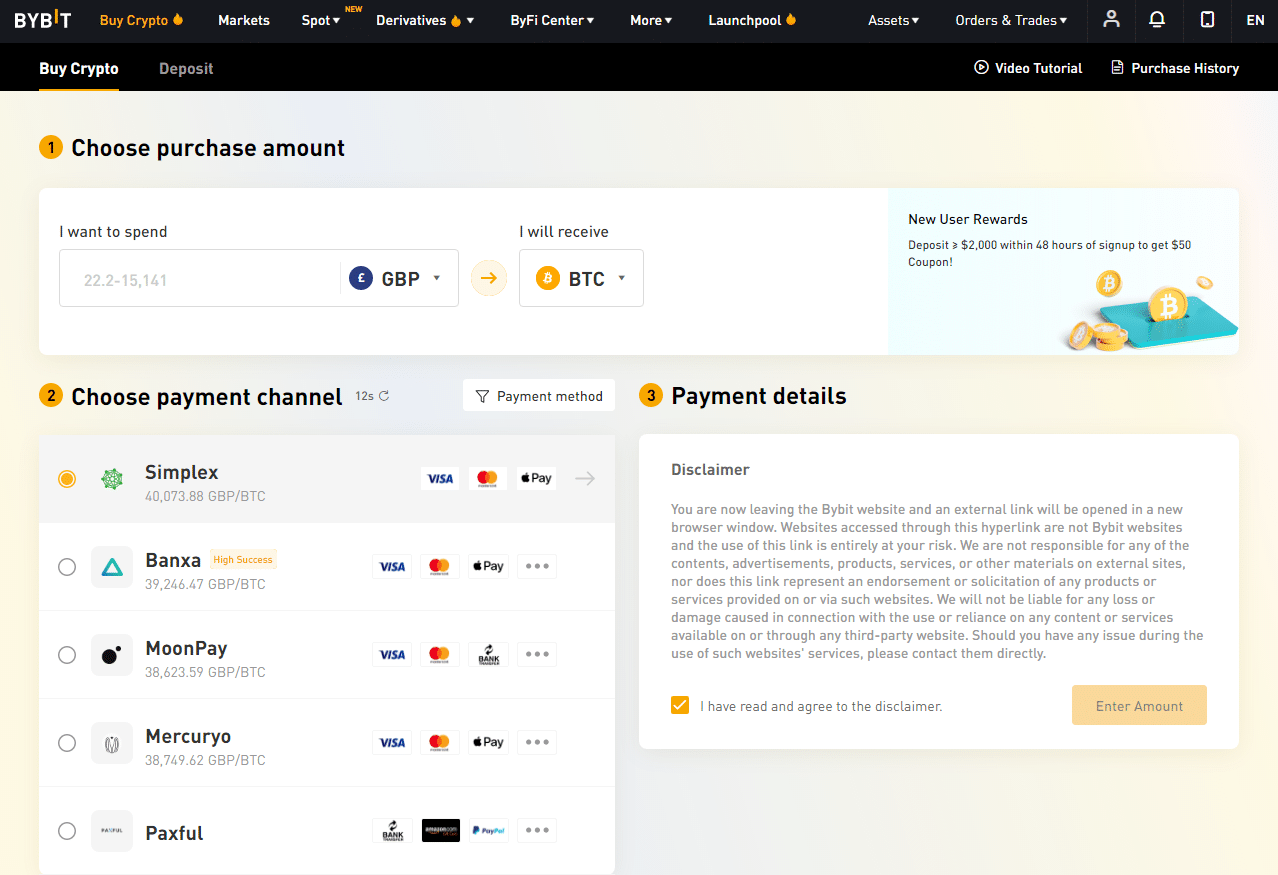Click the mobile app download icon
1278x875 pixels.
point(1207,20)
